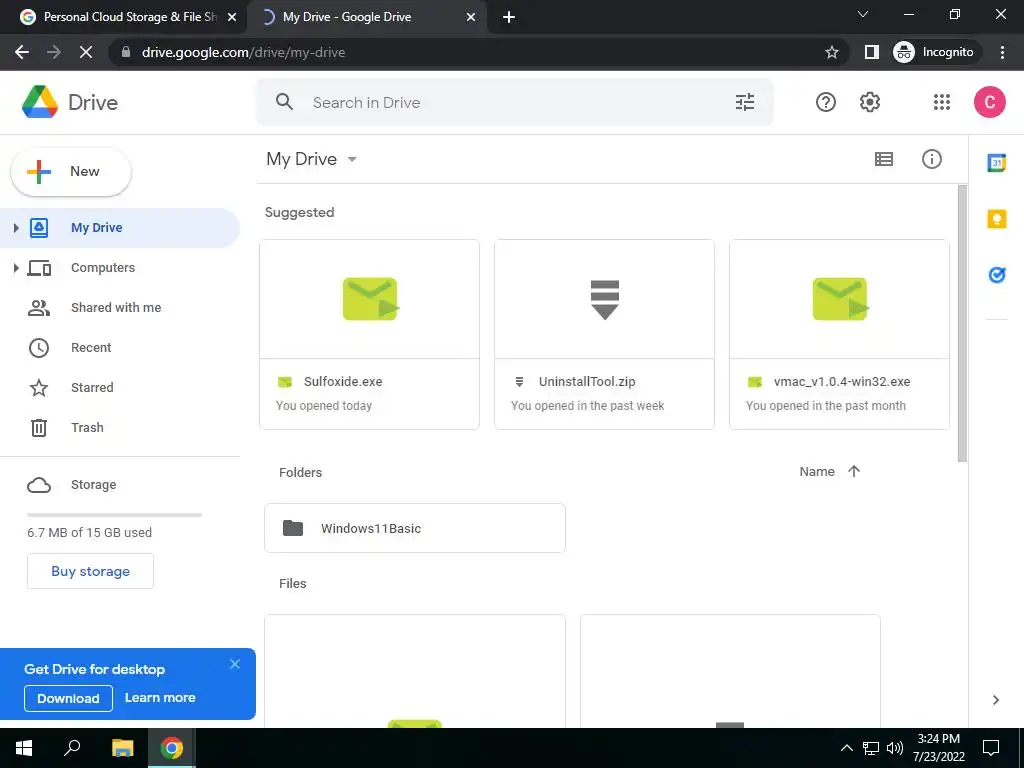1024x768 pixels.
Task: Expand Computers tree arrow
Action: pos(16,268)
